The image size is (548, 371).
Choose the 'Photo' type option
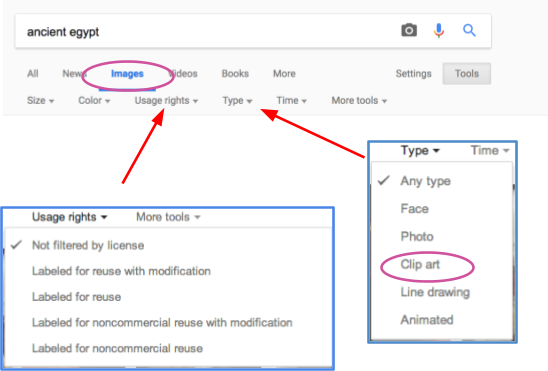417,237
